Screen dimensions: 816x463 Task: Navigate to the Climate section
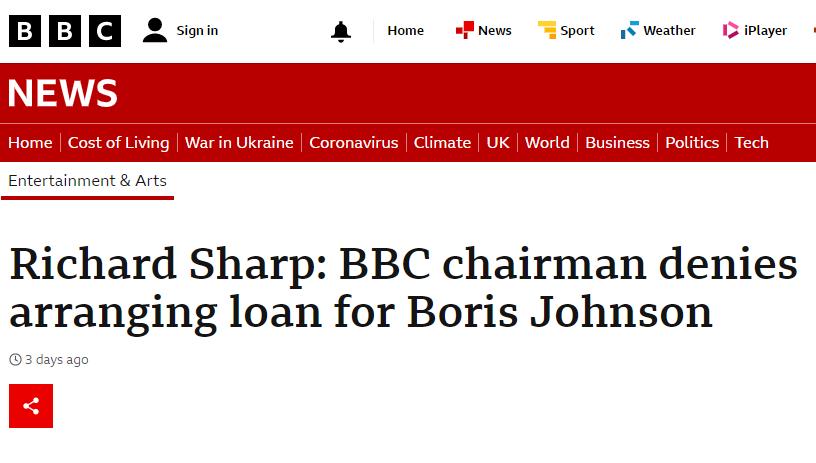pos(442,142)
